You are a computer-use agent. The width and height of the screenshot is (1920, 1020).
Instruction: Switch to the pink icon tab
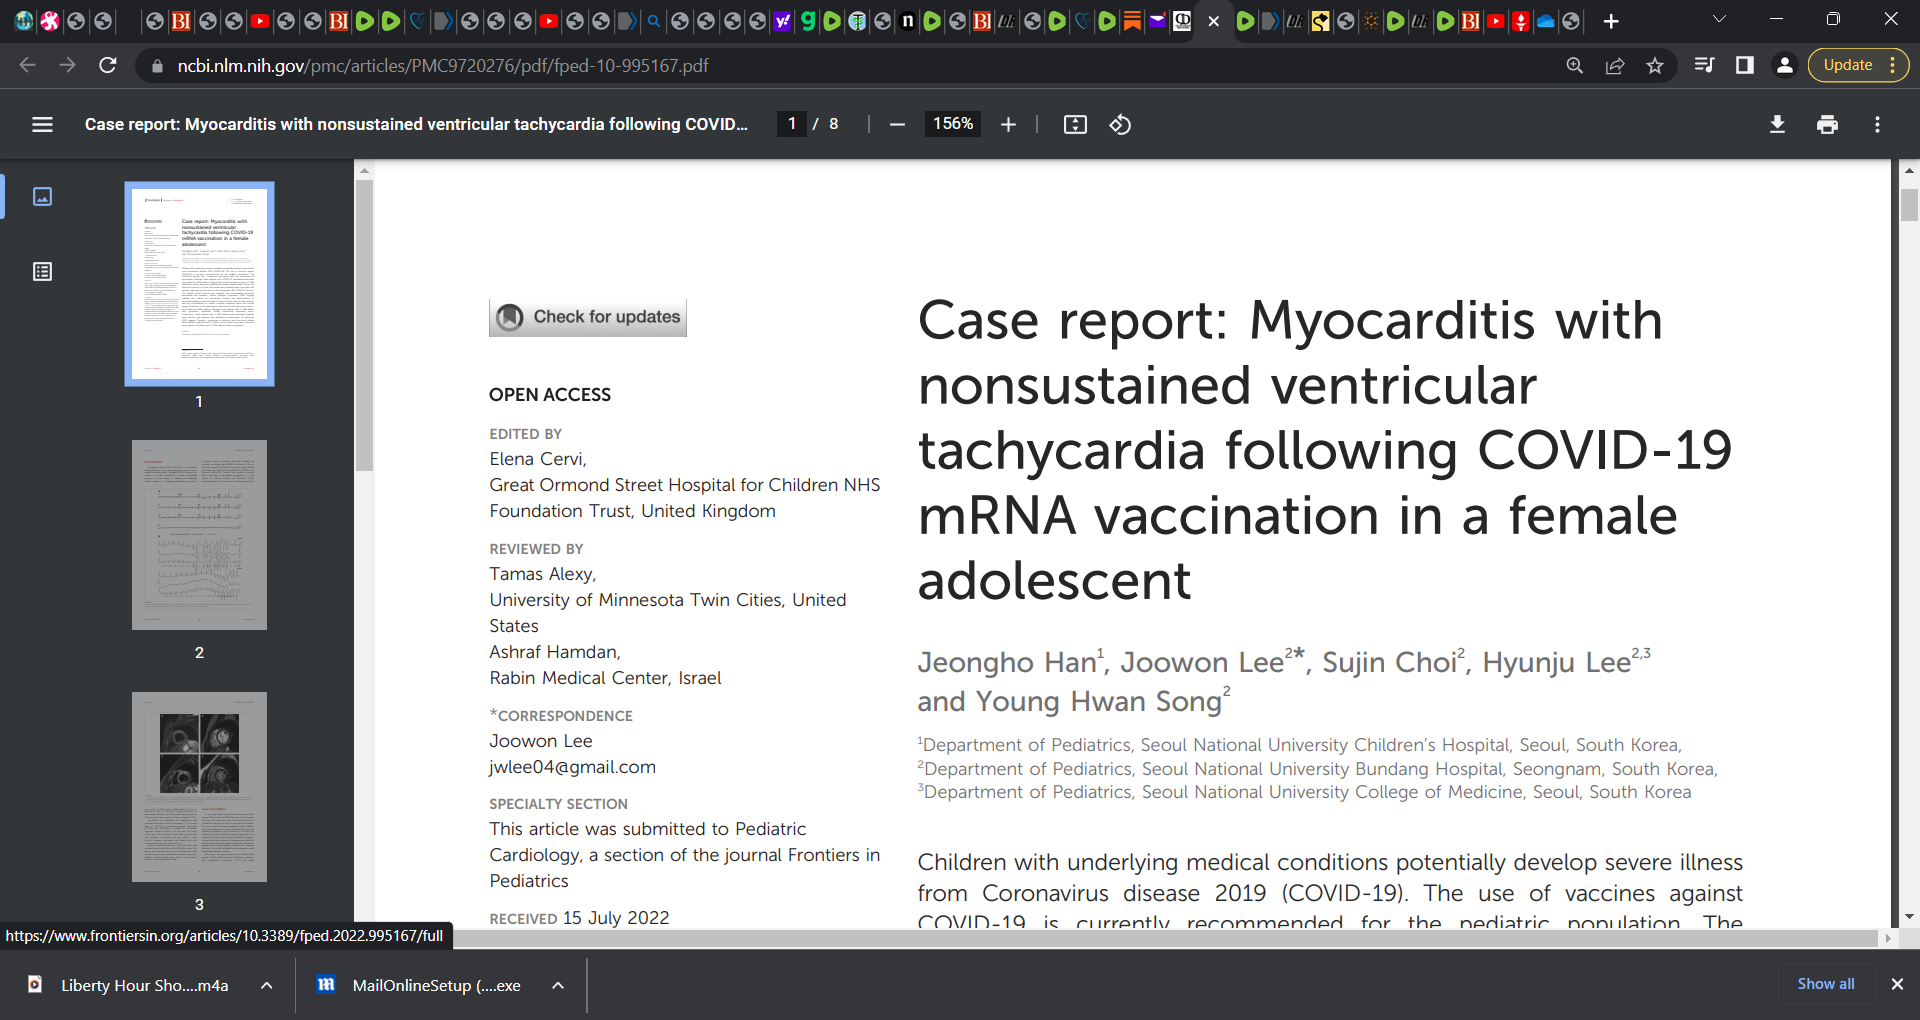[x=49, y=21]
